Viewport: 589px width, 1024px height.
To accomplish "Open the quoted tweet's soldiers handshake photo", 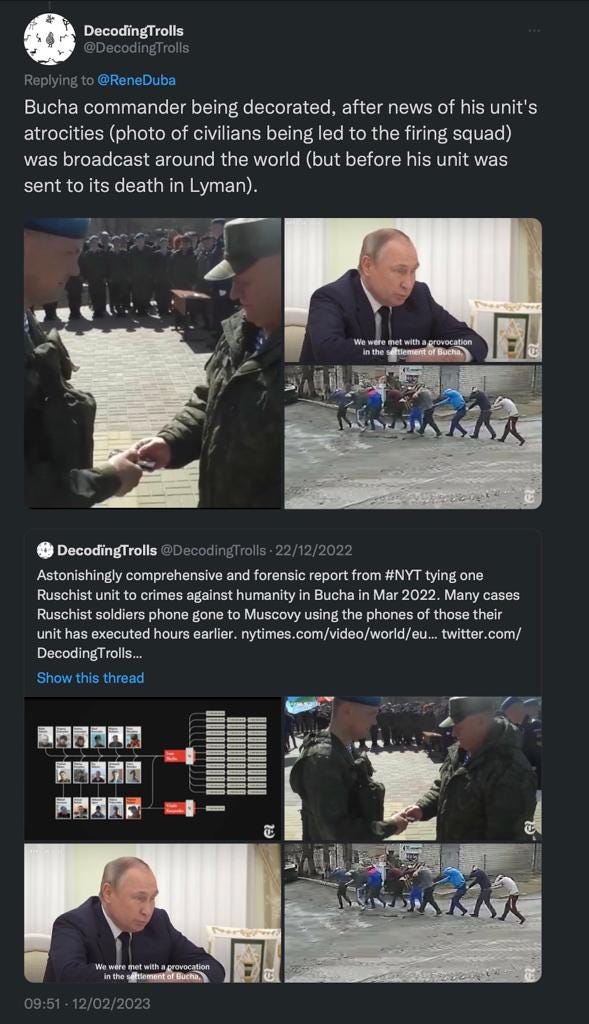I will [x=413, y=769].
